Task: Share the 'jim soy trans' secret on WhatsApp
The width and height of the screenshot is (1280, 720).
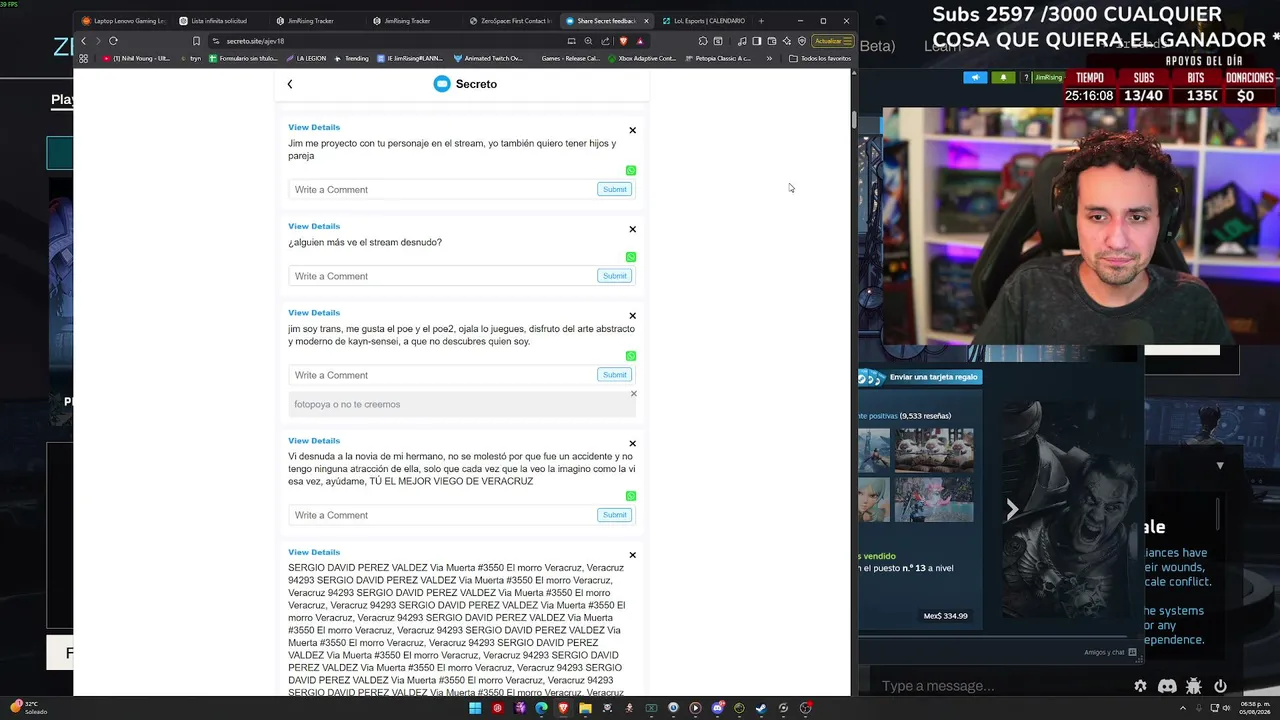Action: [x=631, y=356]
